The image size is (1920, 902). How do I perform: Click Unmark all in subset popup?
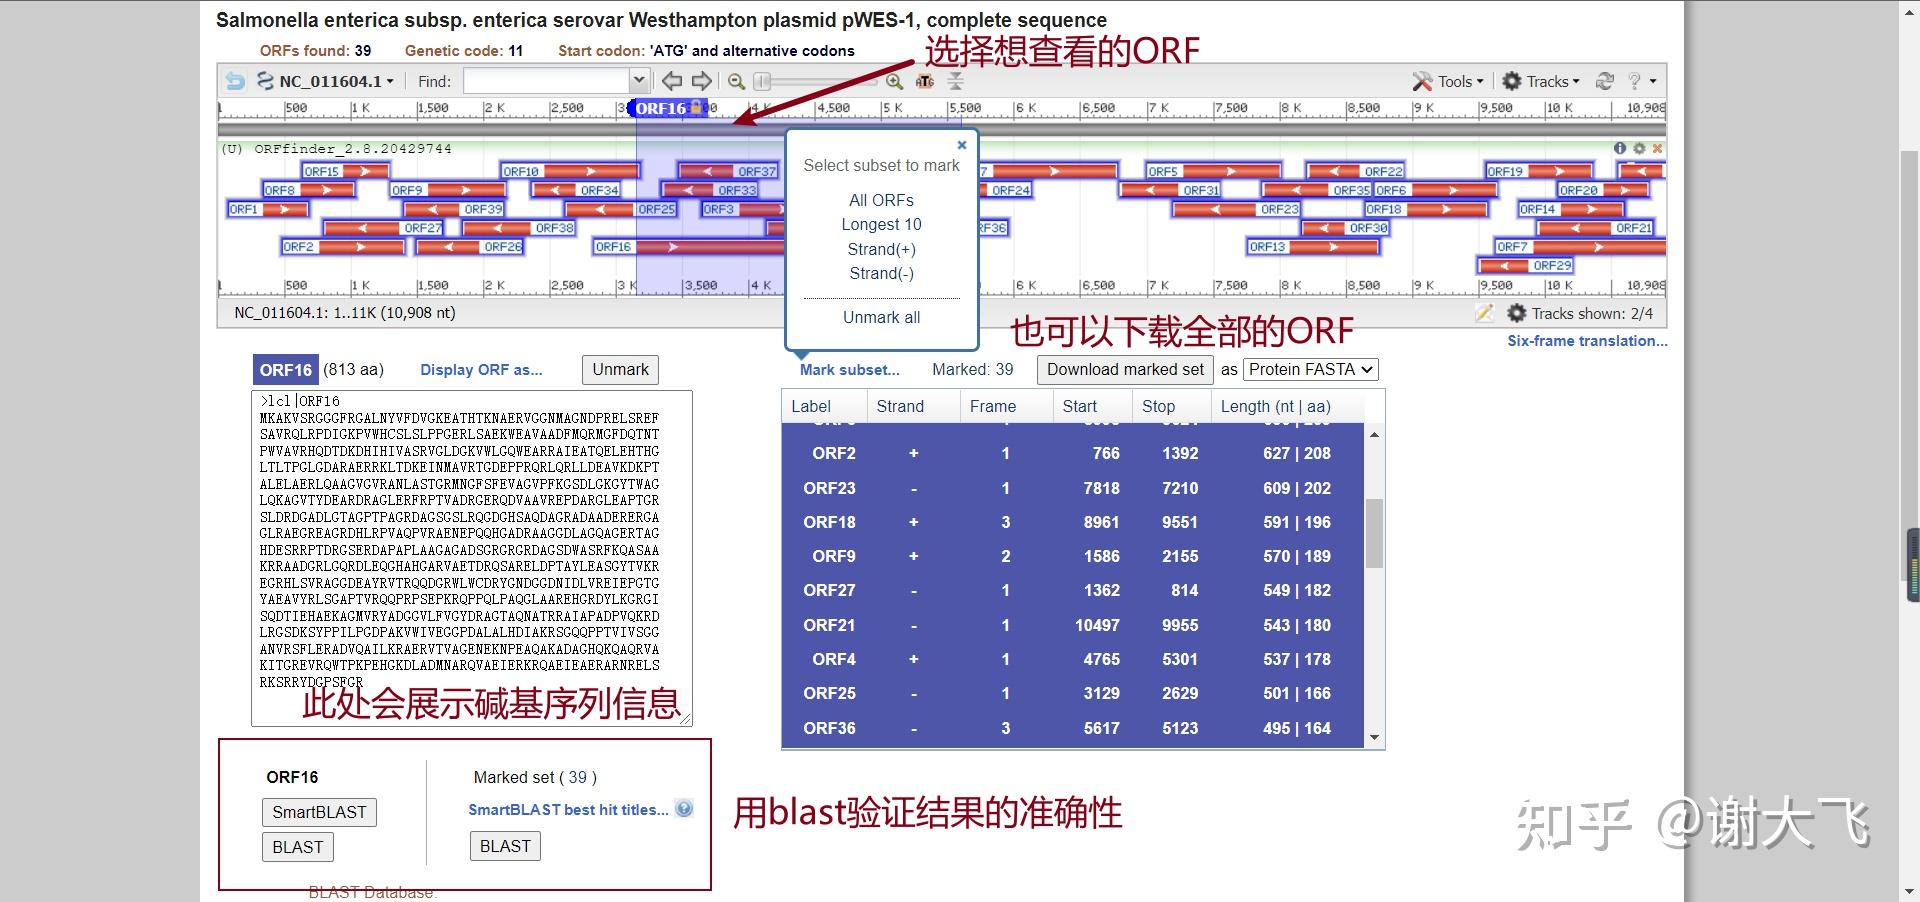881,317
